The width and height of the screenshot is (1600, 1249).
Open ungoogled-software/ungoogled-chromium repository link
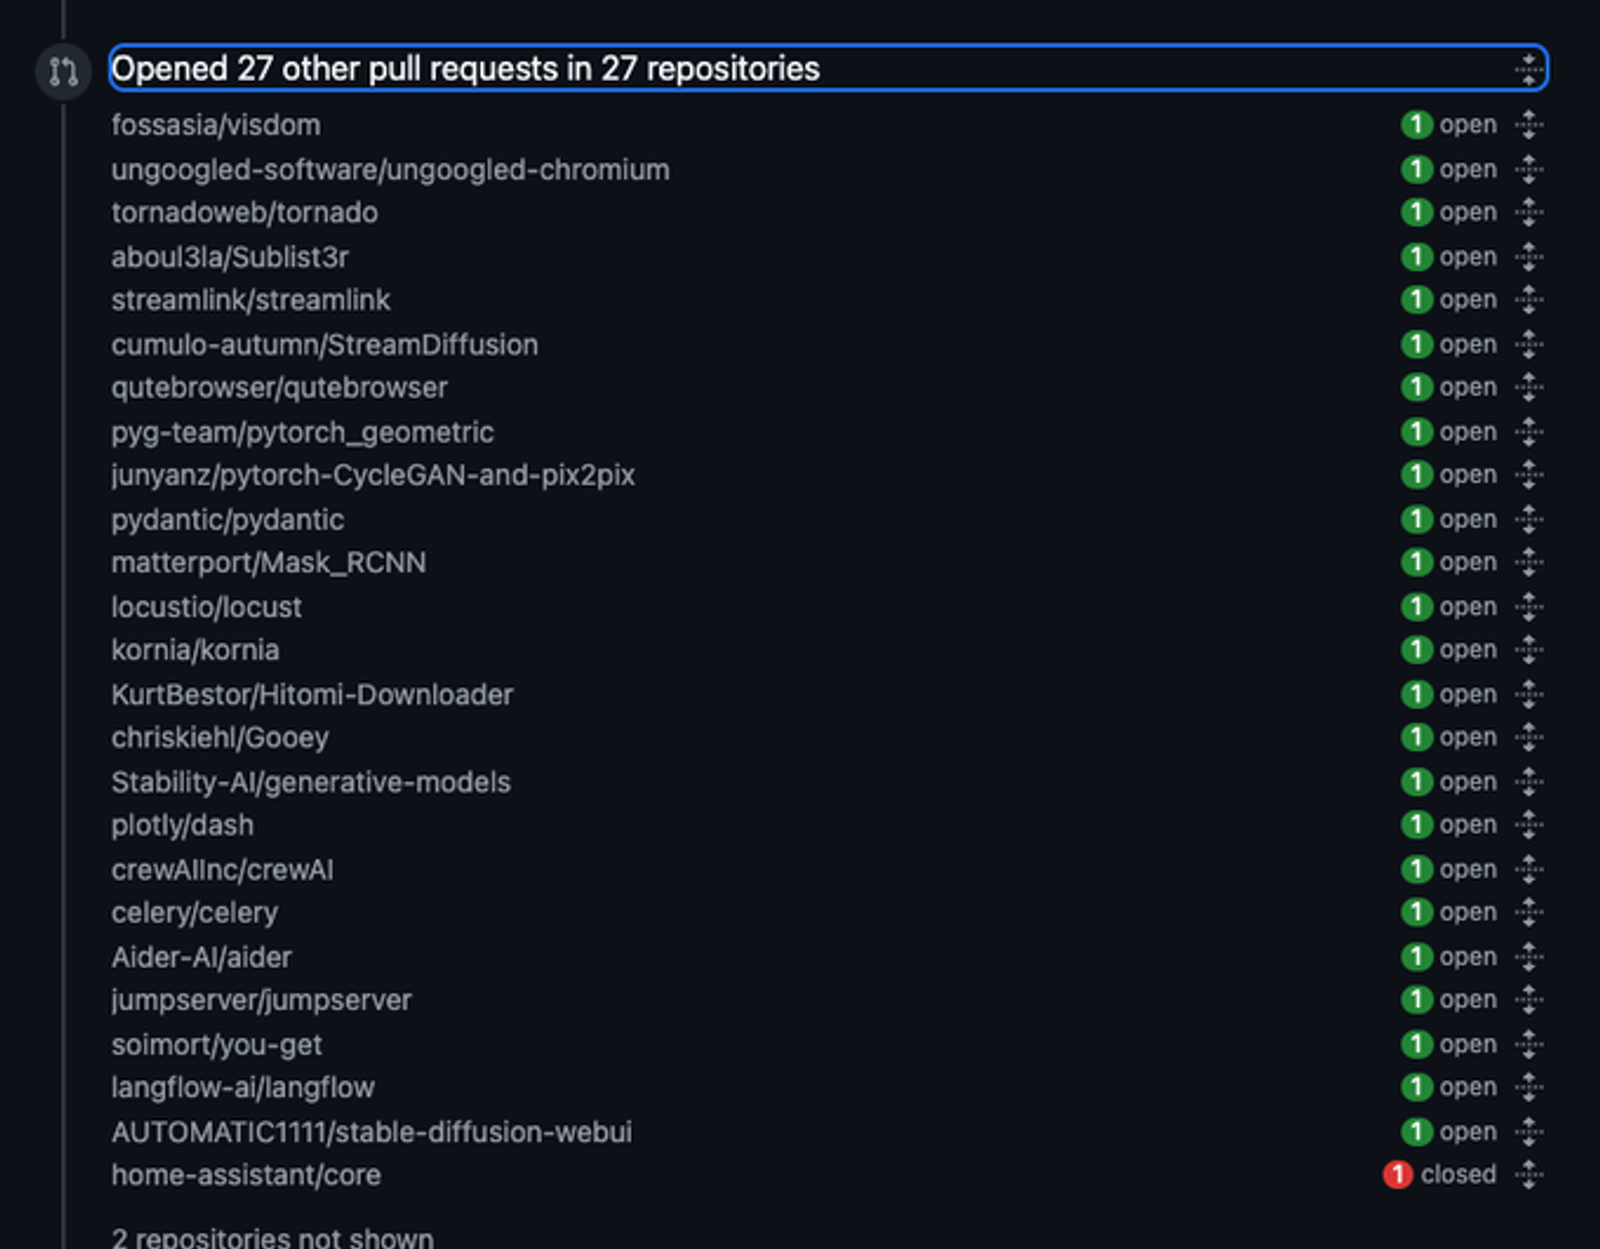(x=390, y=169)
